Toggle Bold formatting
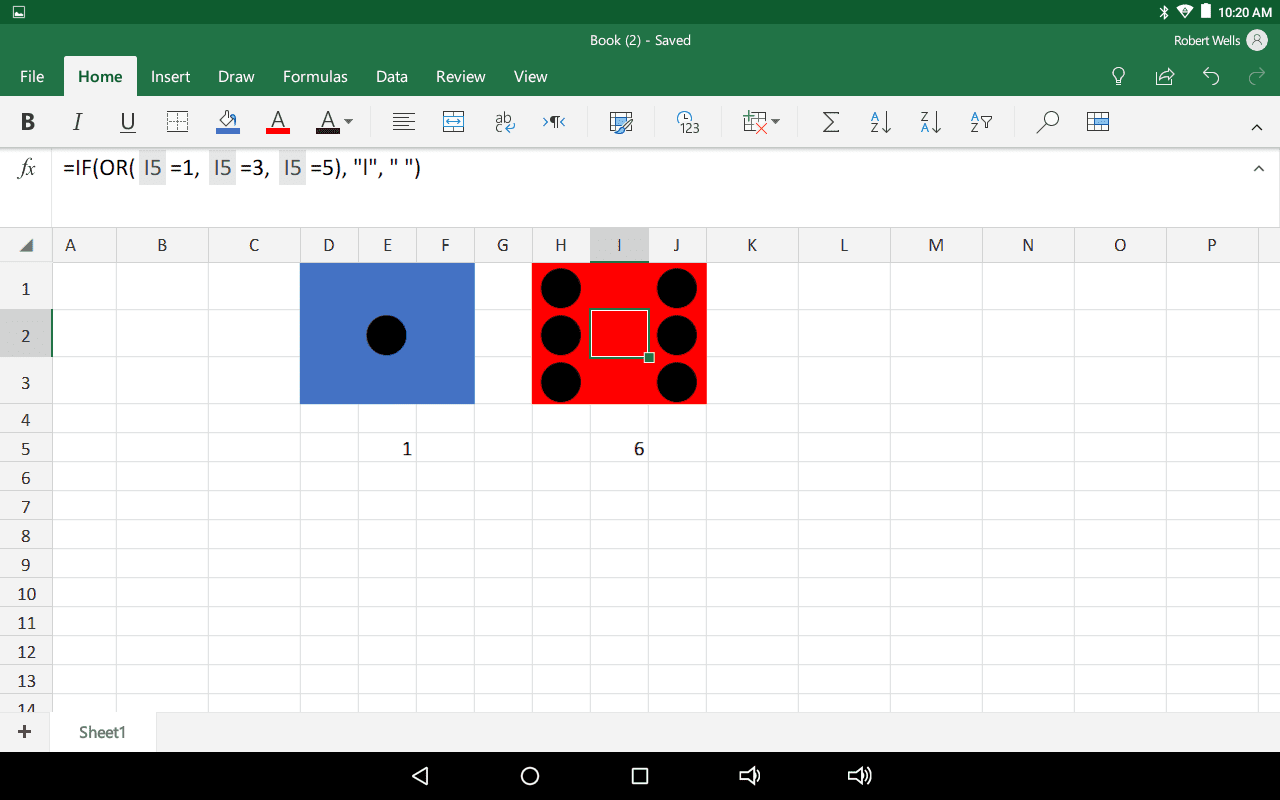This screenshot has height=800, width=1280. point(28,122)
